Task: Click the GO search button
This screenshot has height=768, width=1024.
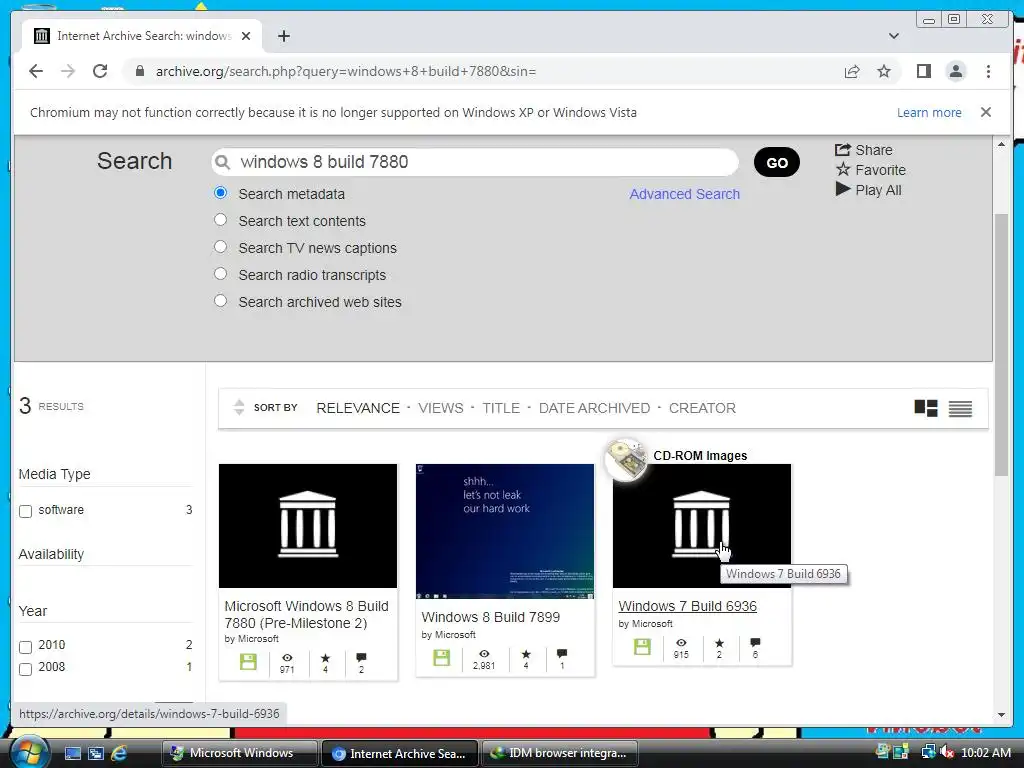Action: [776, 163]
